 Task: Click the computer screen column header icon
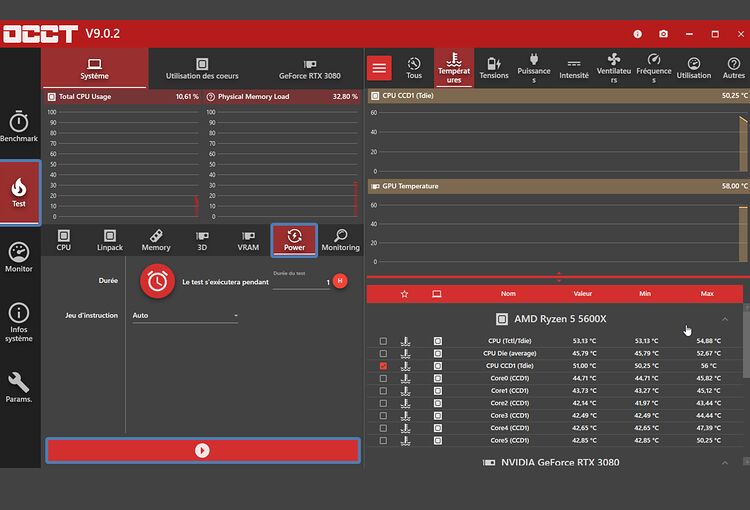[437, 294]
